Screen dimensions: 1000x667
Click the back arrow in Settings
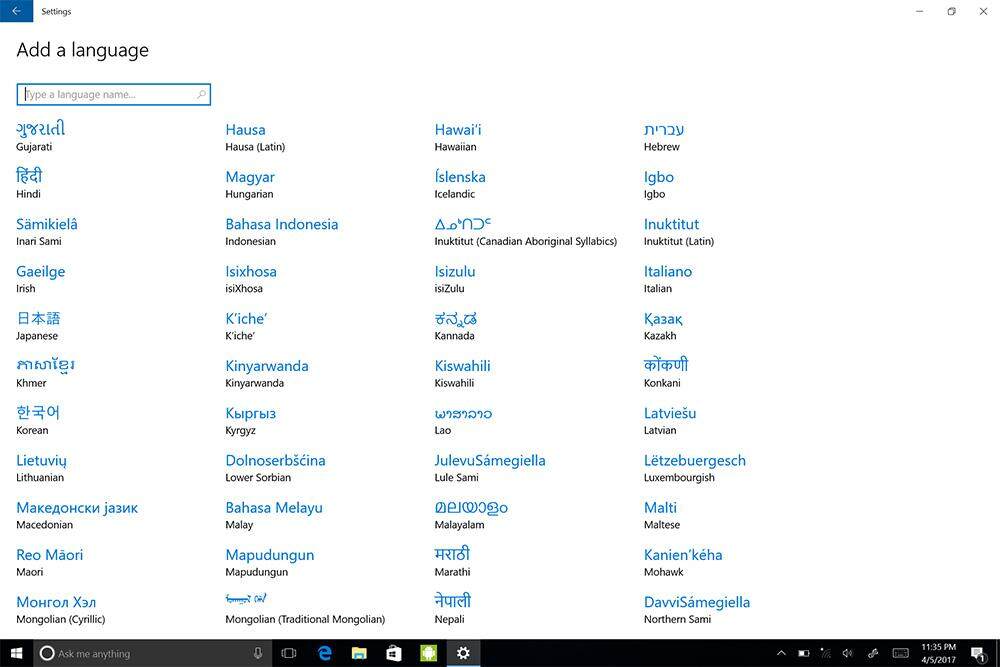(x=16, y=11)
